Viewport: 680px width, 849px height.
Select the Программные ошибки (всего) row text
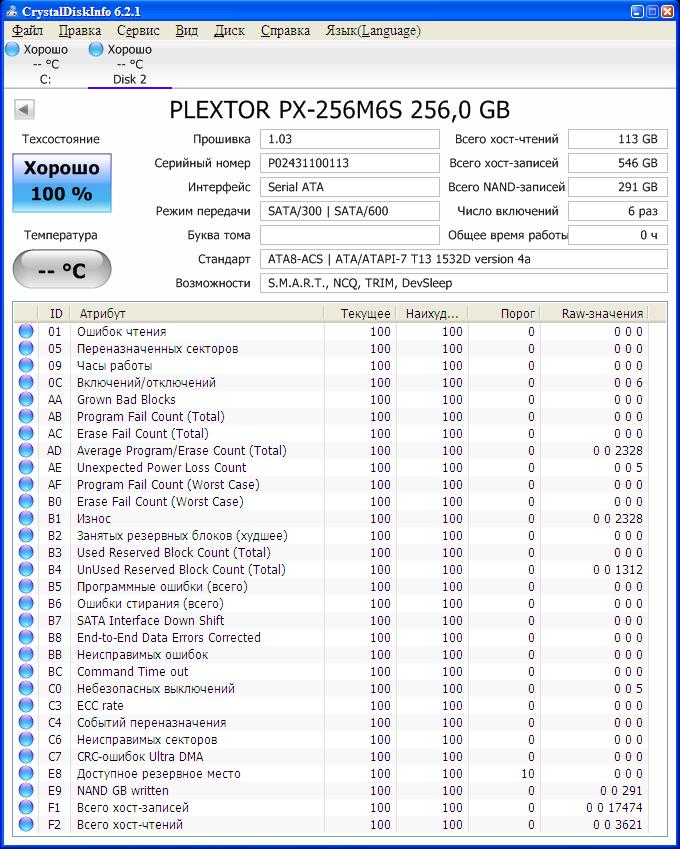click(x=162, y=586)
